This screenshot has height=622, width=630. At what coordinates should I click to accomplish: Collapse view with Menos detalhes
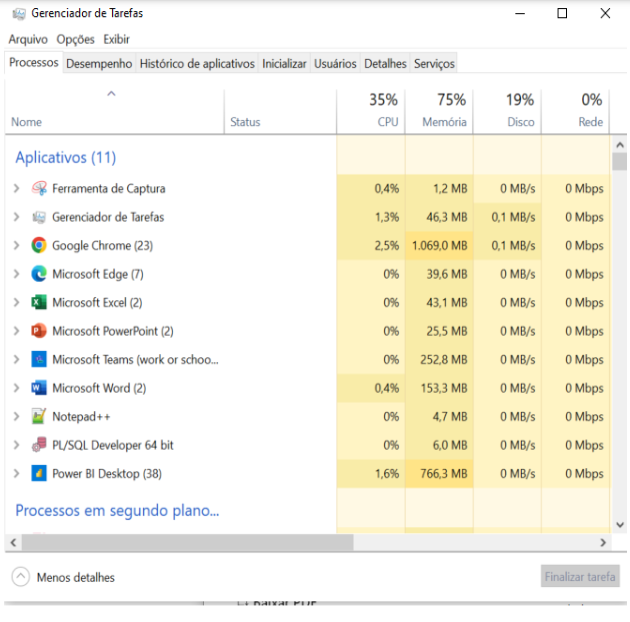pyautogui.click(x=64, y=577)
